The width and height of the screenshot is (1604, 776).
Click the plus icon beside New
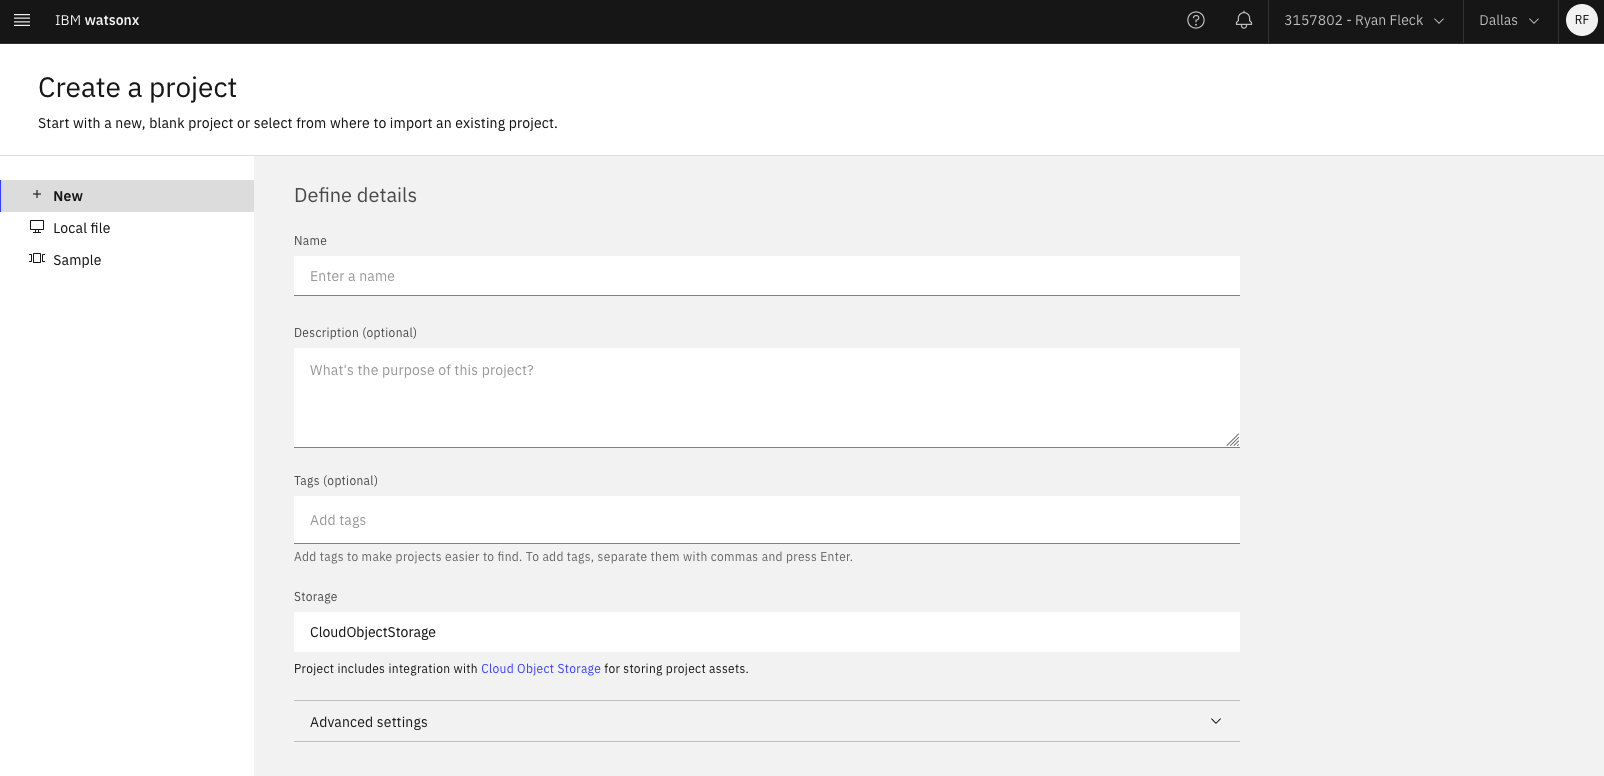coord(37,195)
